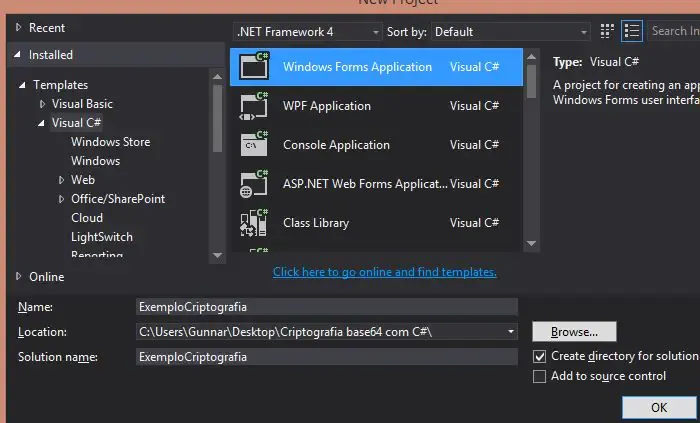Screen dimensions: 700x423
Task: Select Office/SharePoint category label
Action: coord(118,199)
